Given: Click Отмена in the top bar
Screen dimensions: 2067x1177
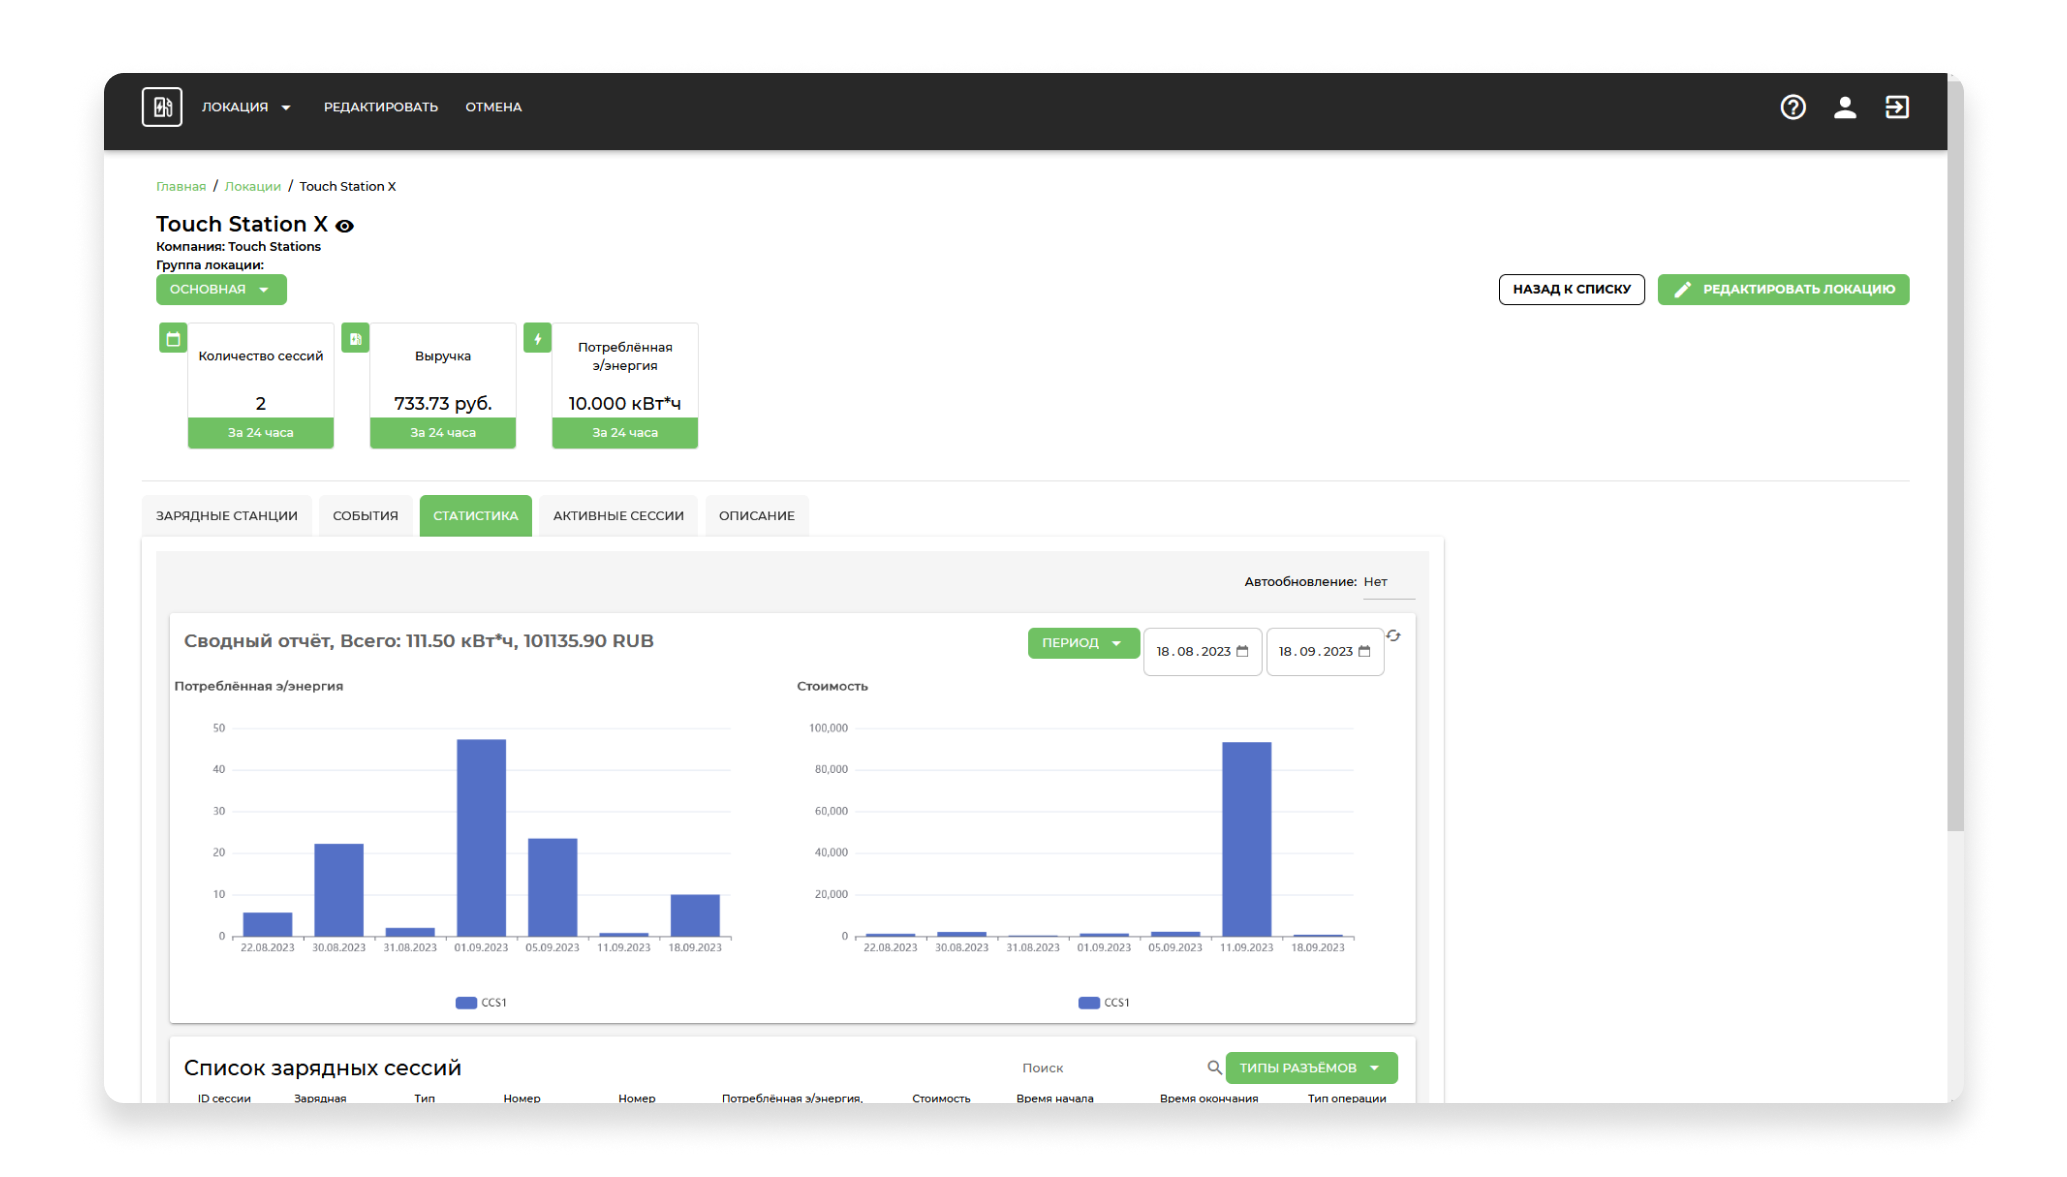Looking at the screenshot, I should (493, 107).
